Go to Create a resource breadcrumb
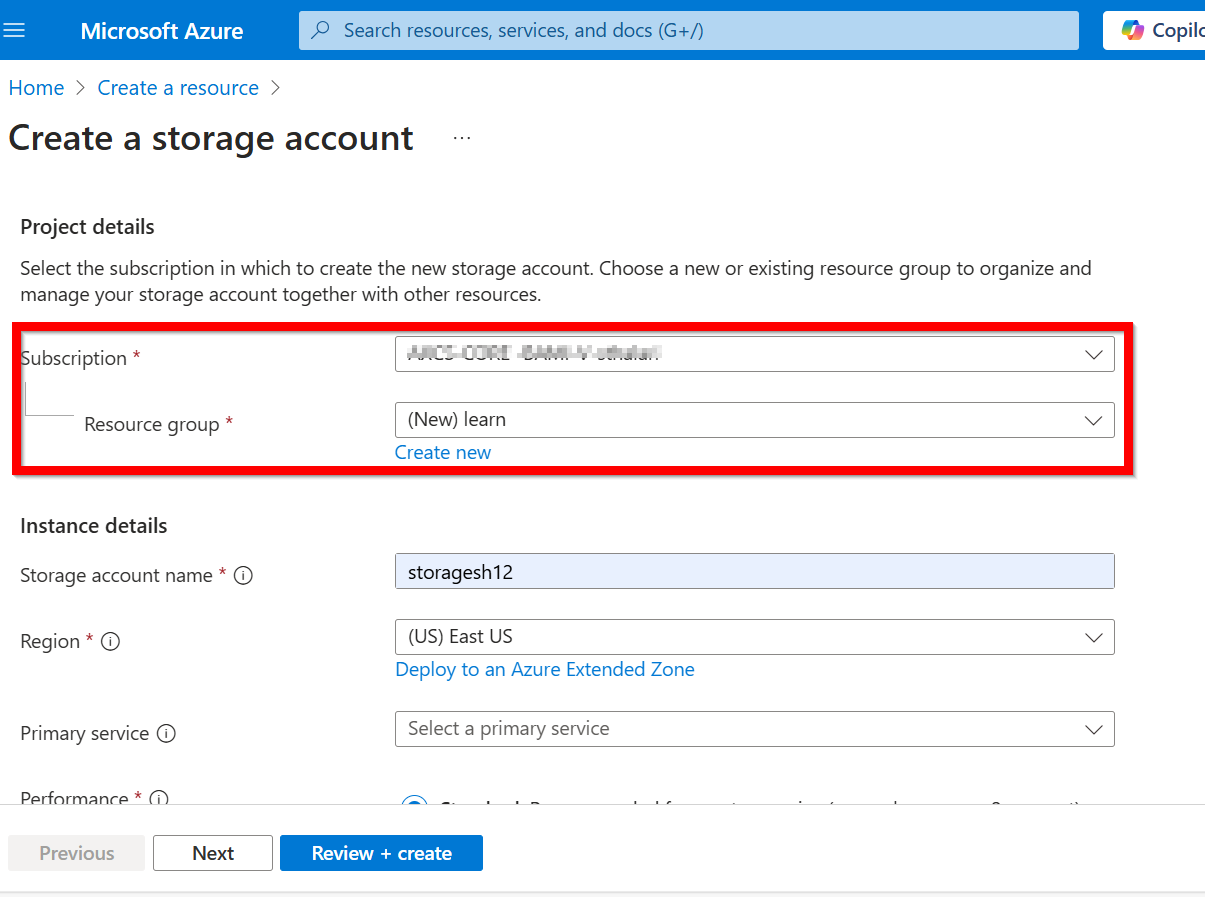This screenshot has width=1205, height=897. [177, 88]
